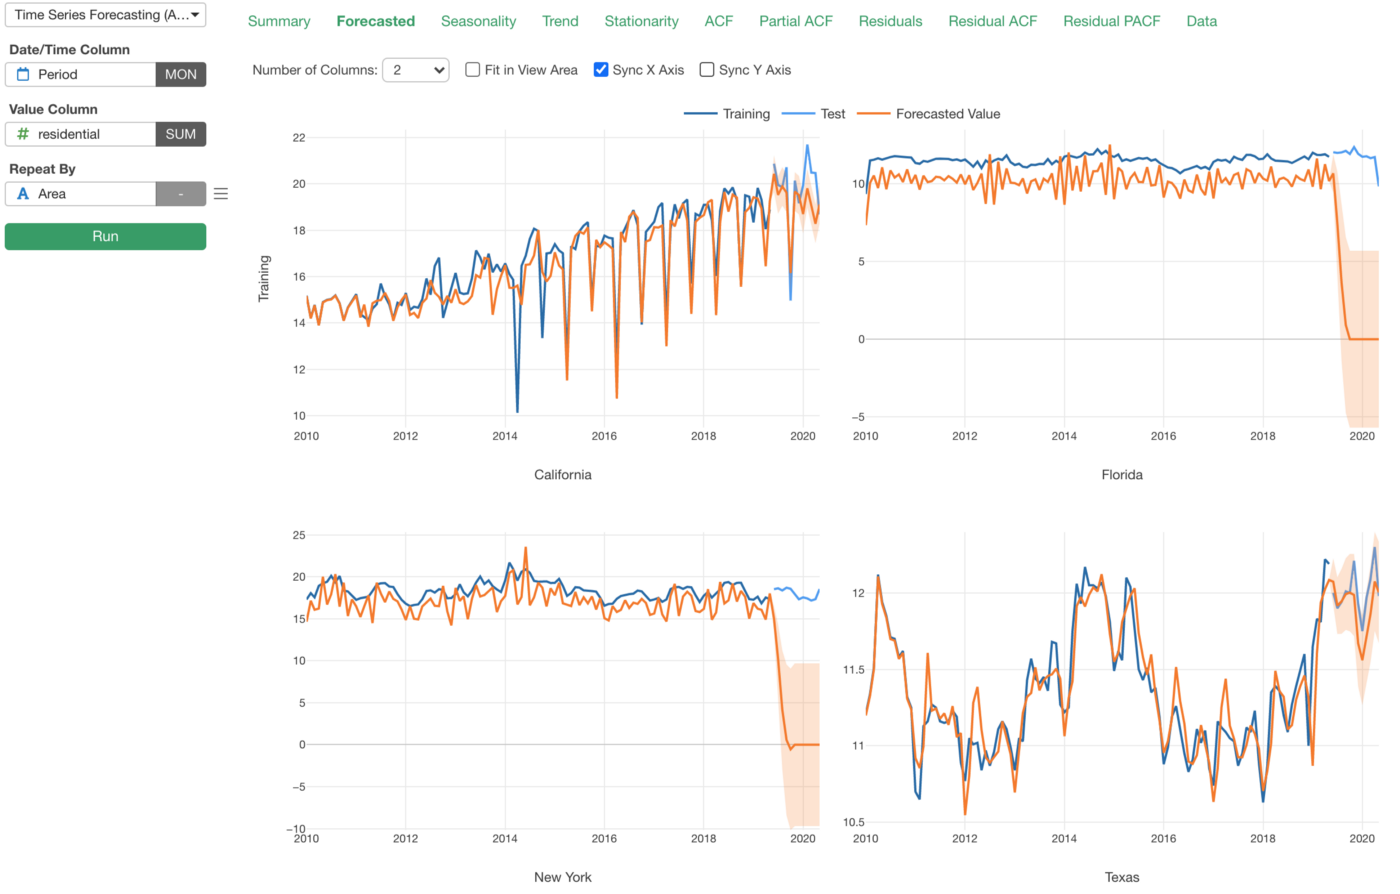This screenshot has height=894, width=1400.
Task: Open the MON date unit selector
Action: (x=181, y=74)
